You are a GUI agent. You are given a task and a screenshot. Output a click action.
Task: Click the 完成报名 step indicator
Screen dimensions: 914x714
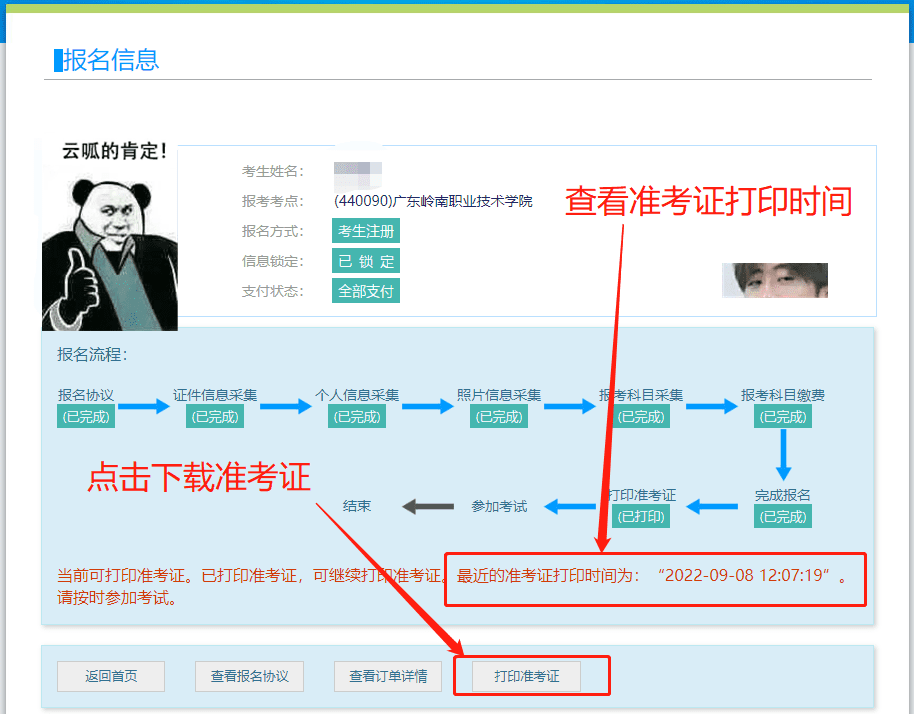click(x=783, y=515)
